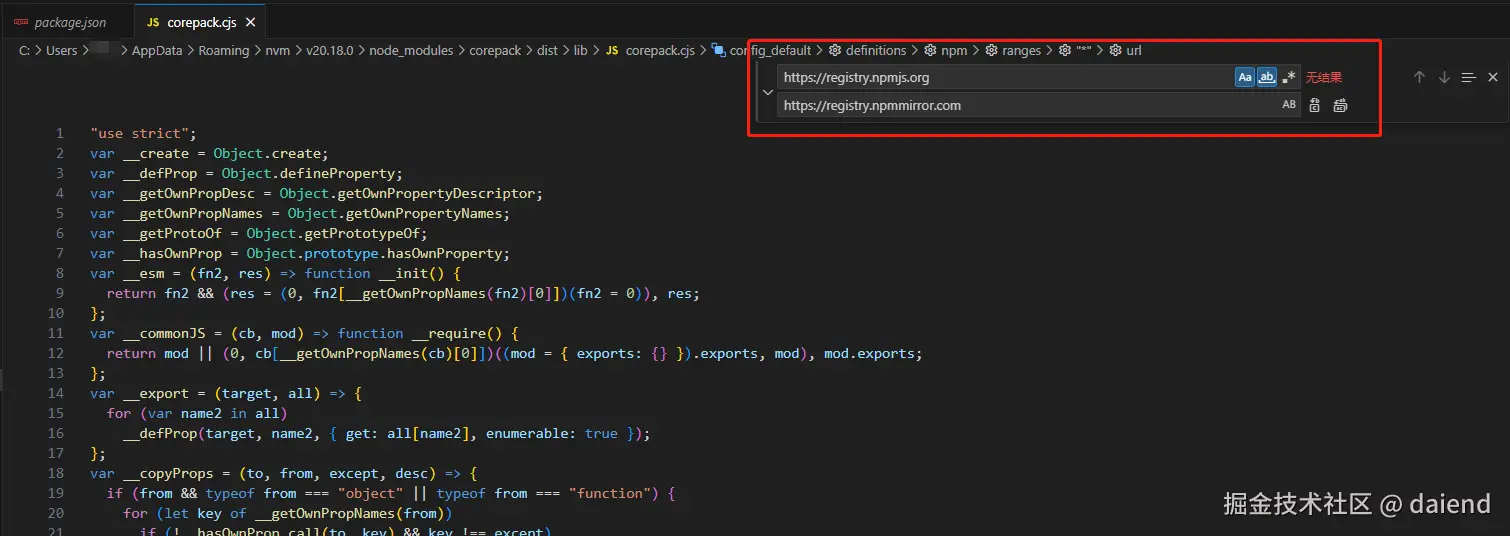Click JS icon in breadcrumb path
Viewport: 1510px width, 536px height.
pyautogui.click(x=612, y=50)
